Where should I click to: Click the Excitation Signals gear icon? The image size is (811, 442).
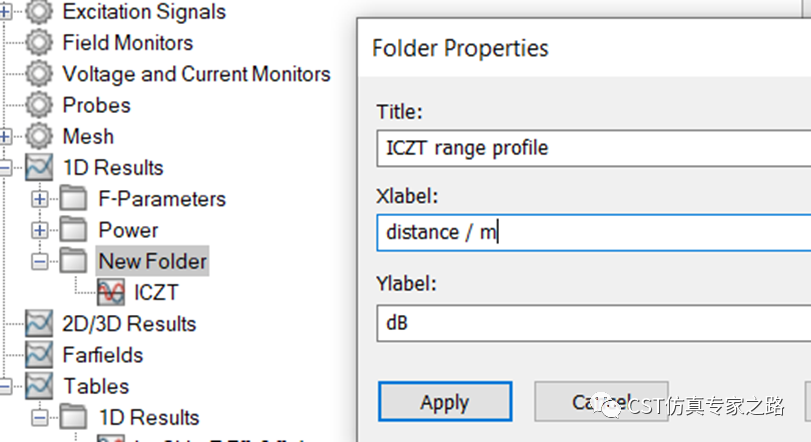click(39, 11)
